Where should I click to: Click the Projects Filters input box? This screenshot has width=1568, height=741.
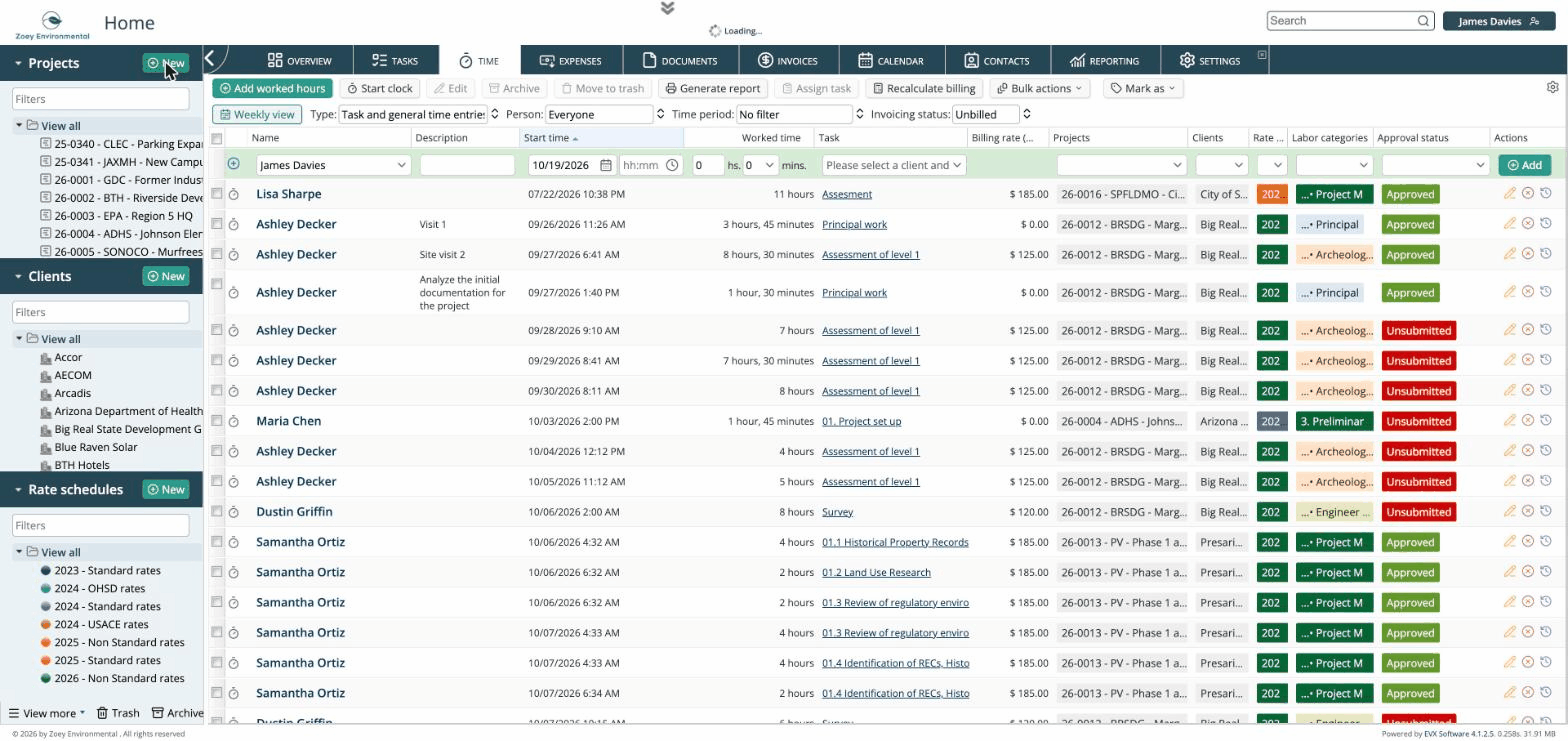tap(100, 99)
